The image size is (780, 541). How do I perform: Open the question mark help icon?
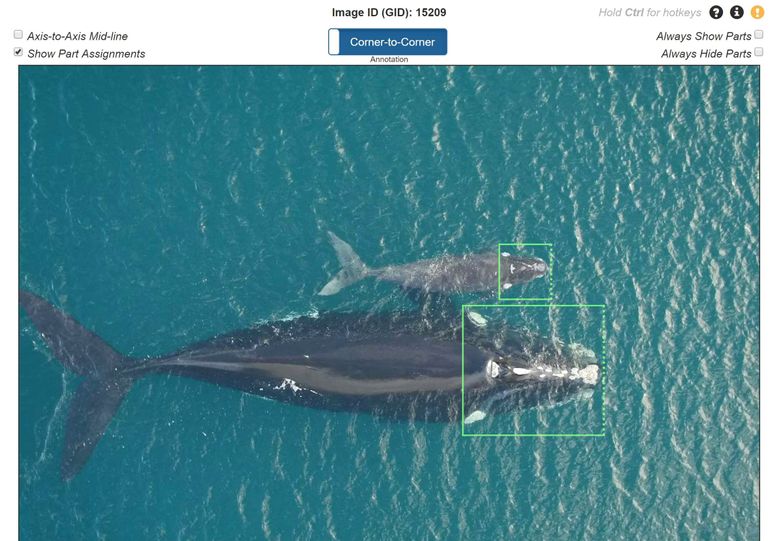(716, 12)
